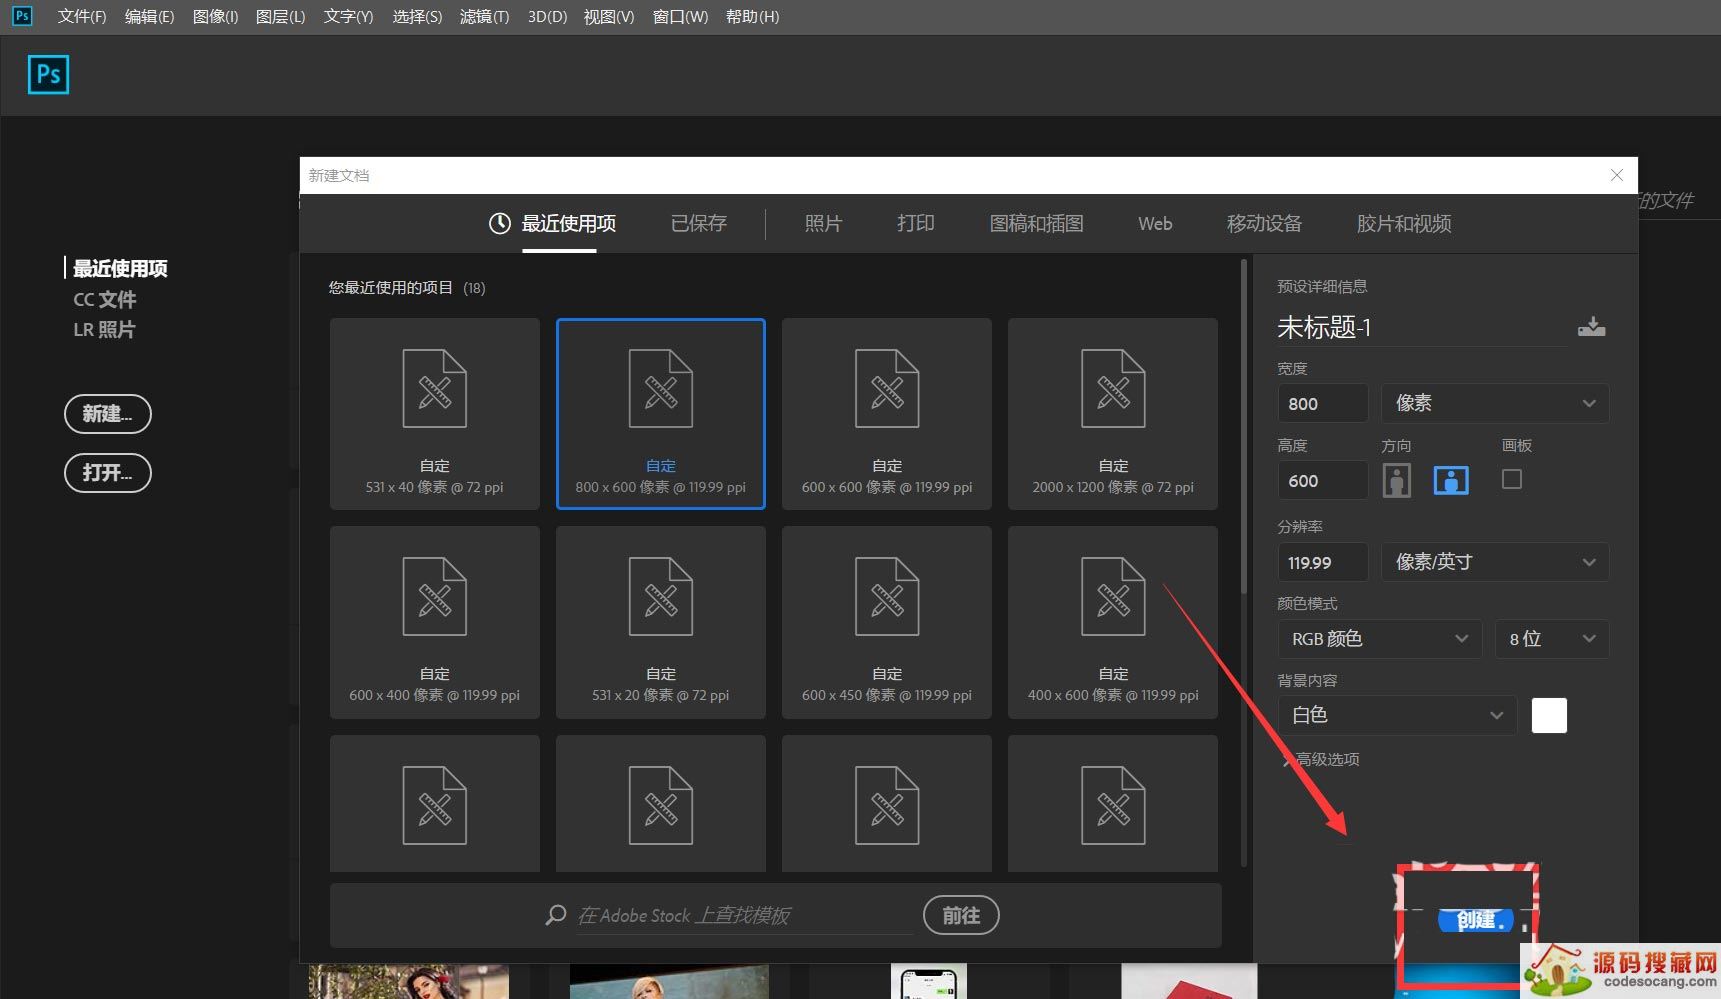Click the 前往 button

click(x=960, y=915)
